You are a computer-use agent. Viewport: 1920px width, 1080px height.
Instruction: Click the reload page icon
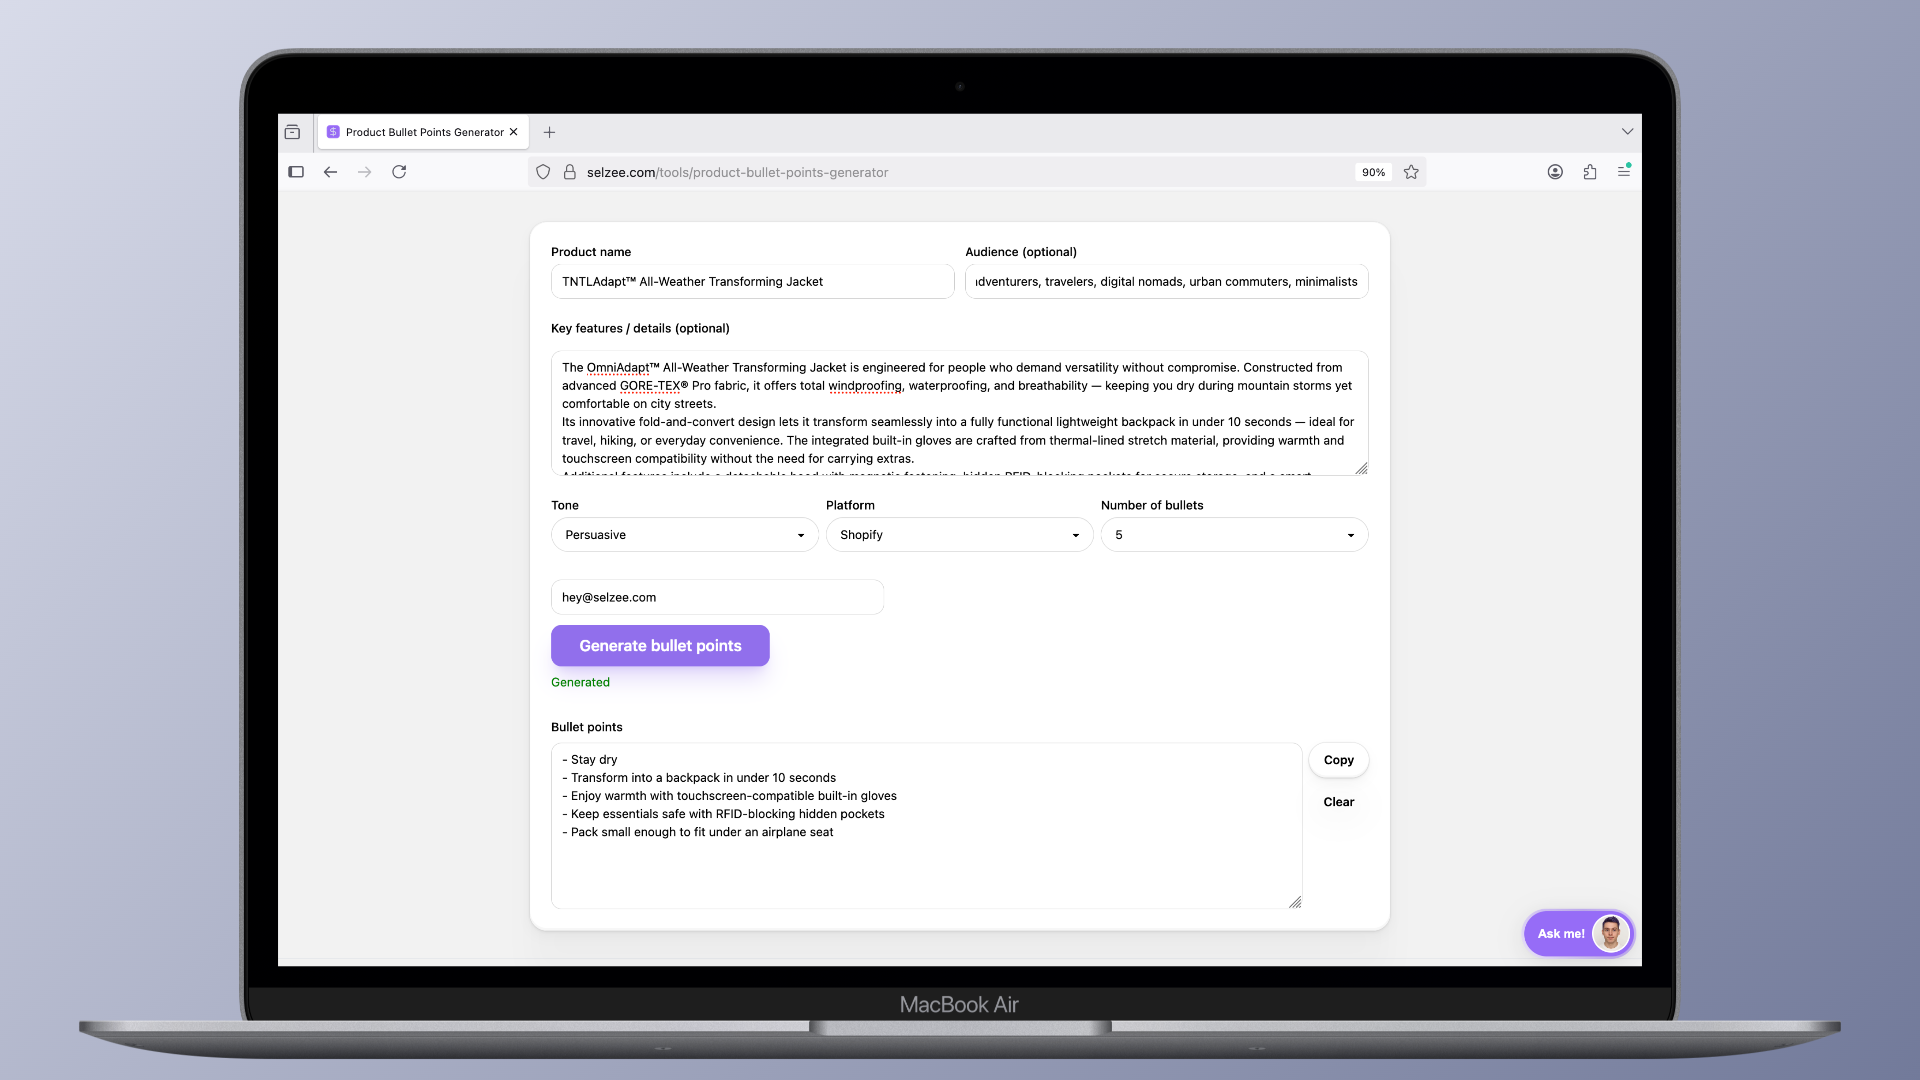click(399, 172)
